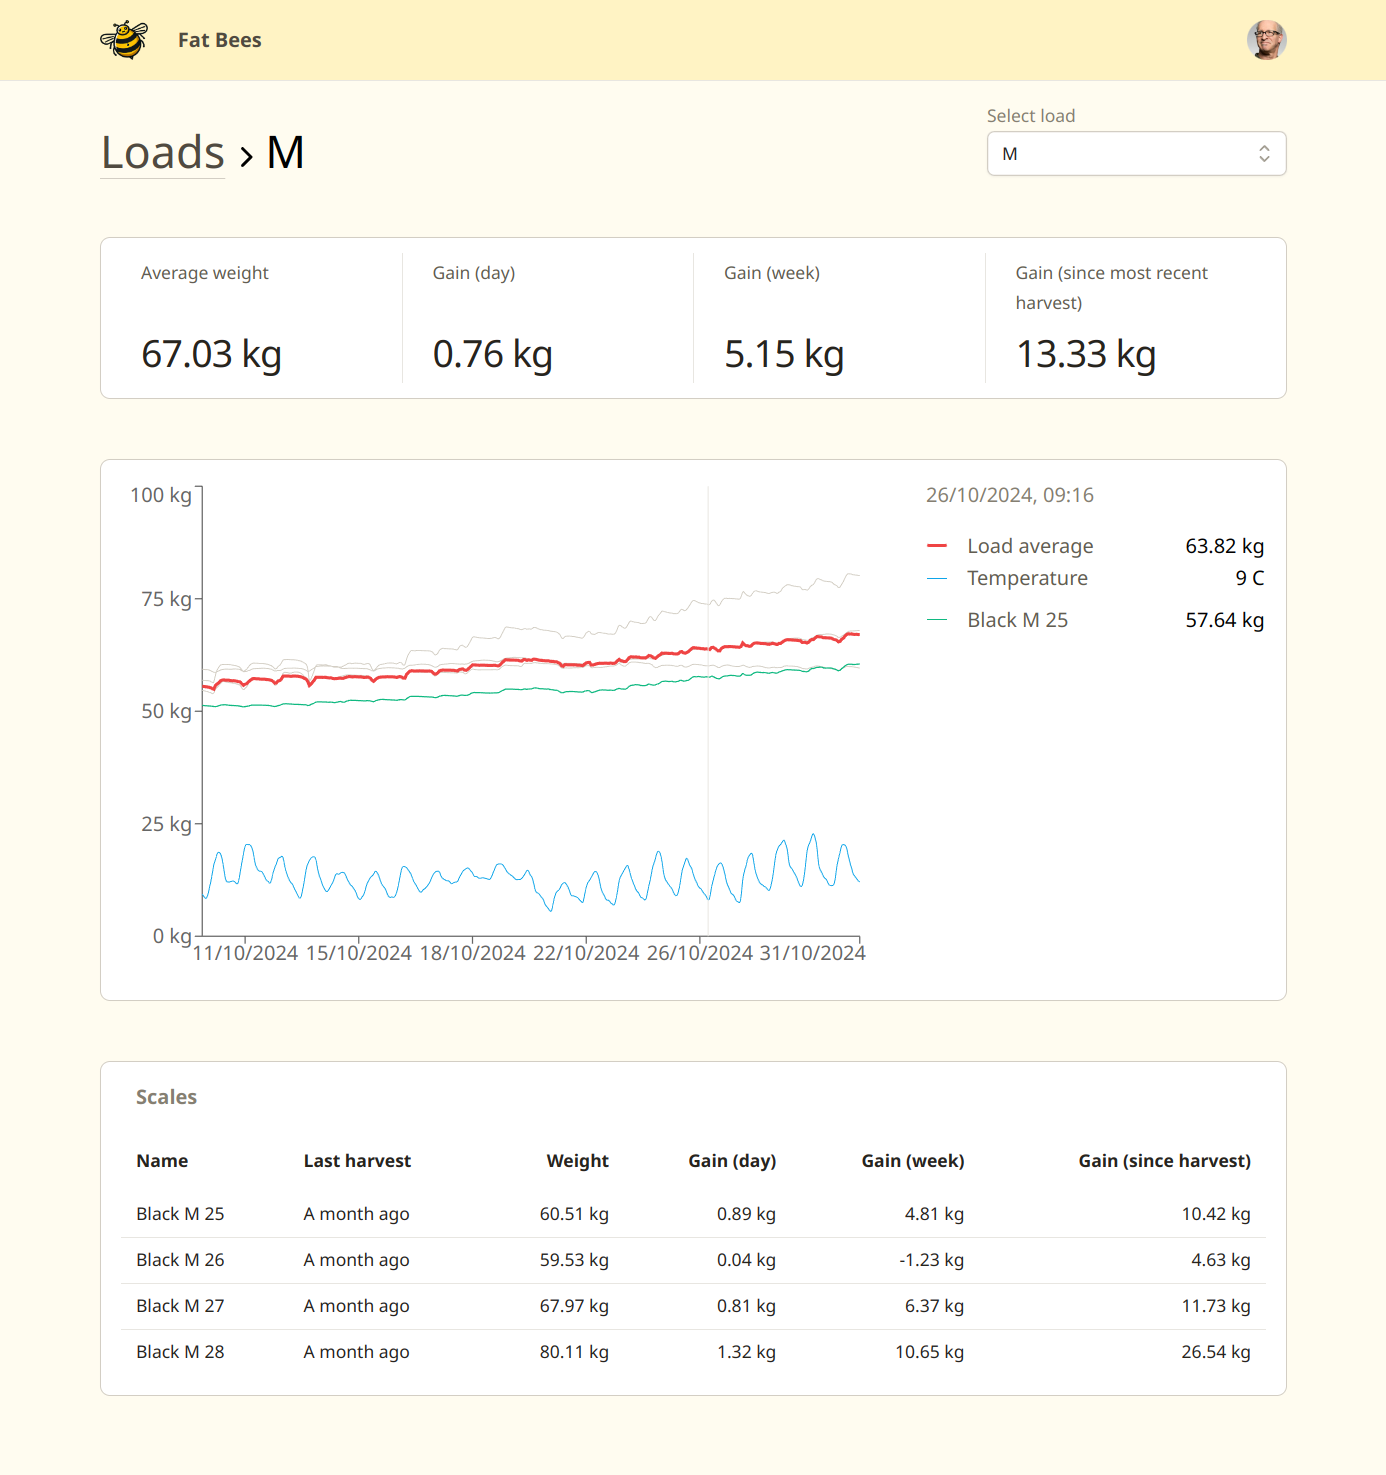The width and height of the screenshot is (1386, 1475).
Task: Click the 67.97 kg weight cell
Action: (574, 1306)
